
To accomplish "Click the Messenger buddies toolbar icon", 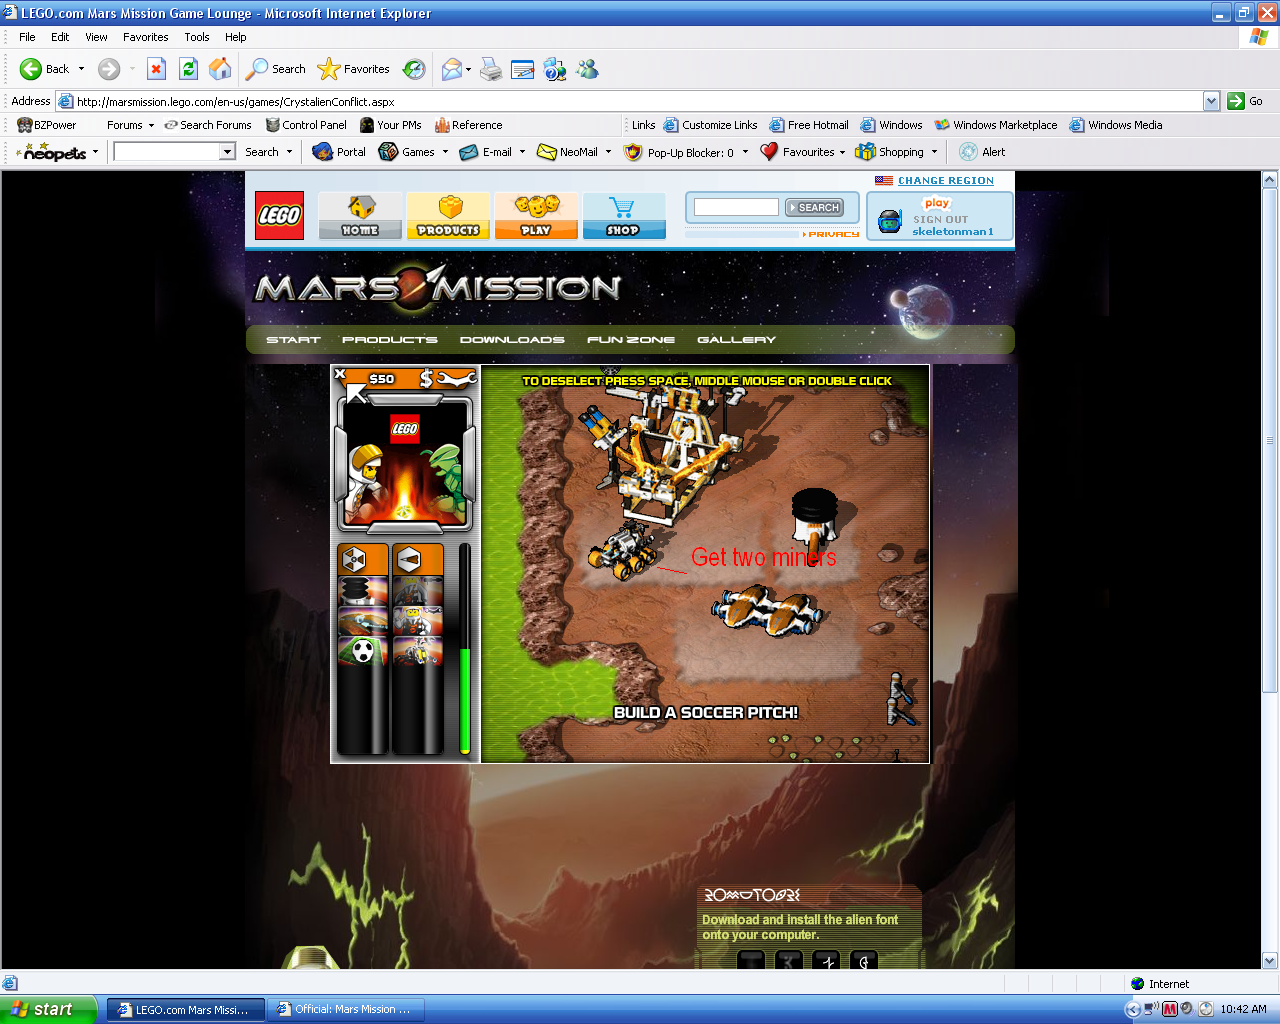I will [587, 69].
